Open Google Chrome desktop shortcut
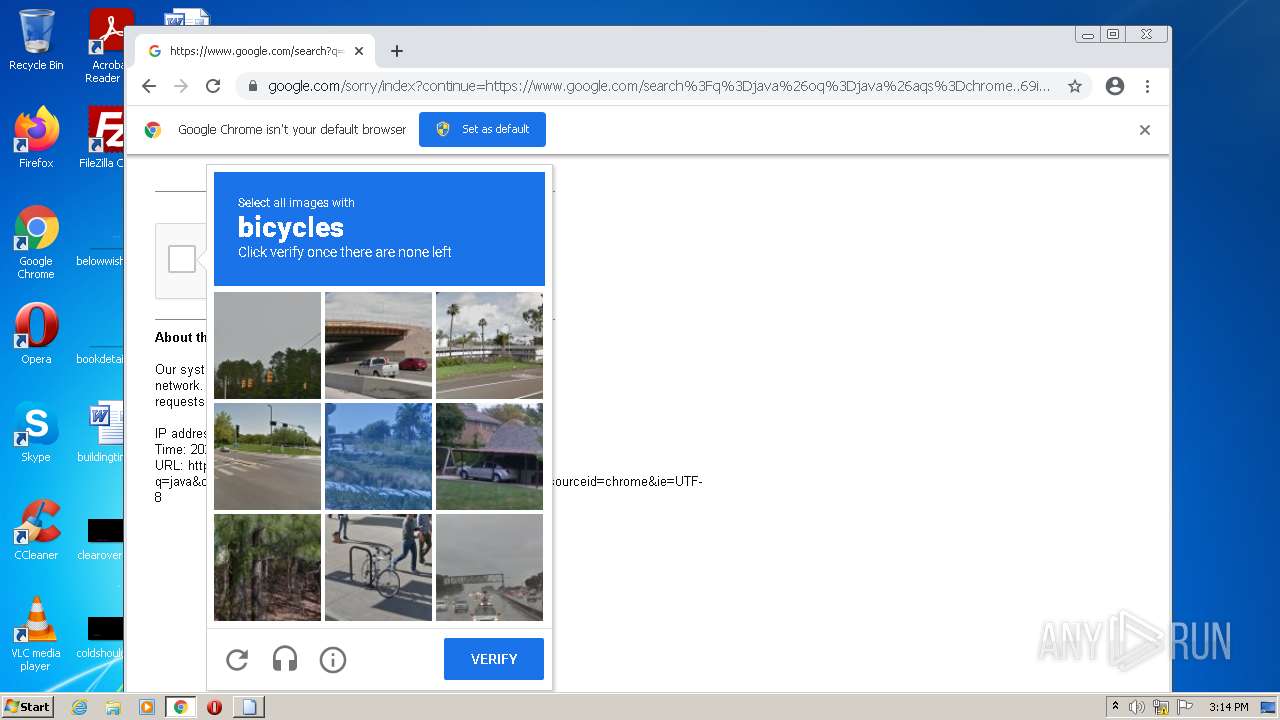The width and height of the screenshot is (1280, 720). [36, 243]
